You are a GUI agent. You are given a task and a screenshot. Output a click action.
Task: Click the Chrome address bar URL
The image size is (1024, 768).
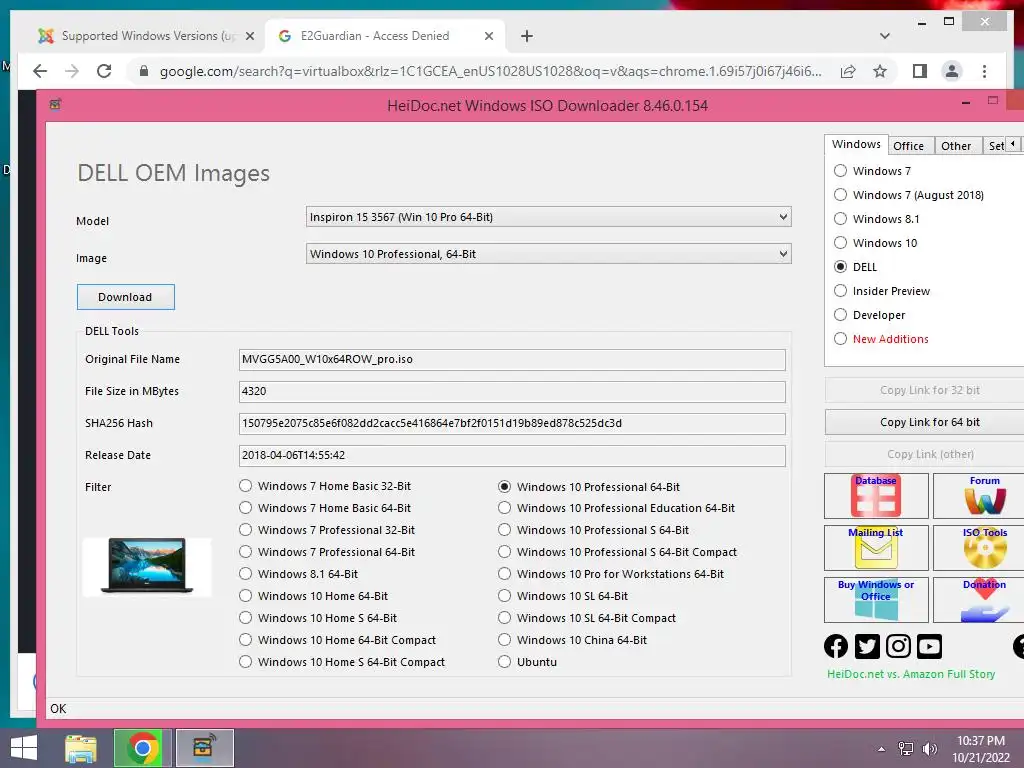click(x=490, y=71)
